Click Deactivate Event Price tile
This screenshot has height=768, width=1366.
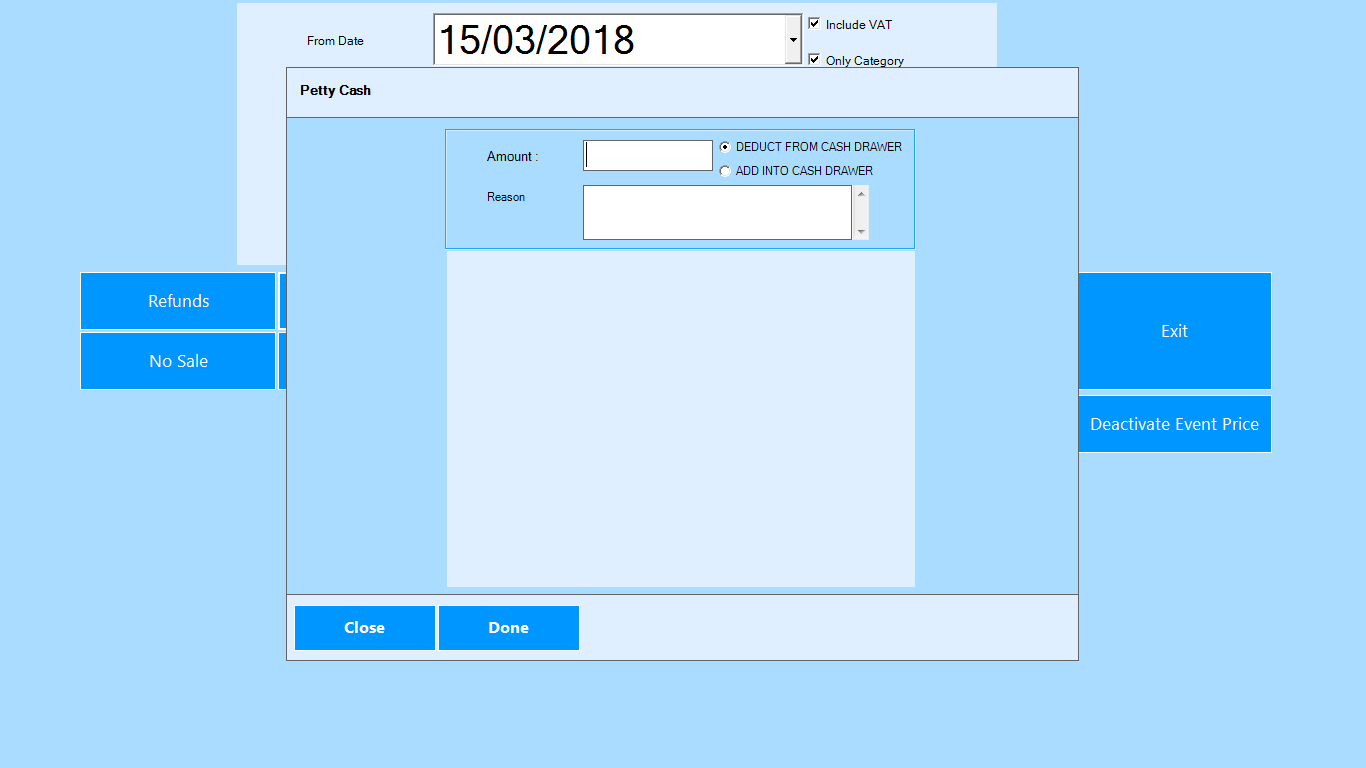click(x=1174, y=424)
